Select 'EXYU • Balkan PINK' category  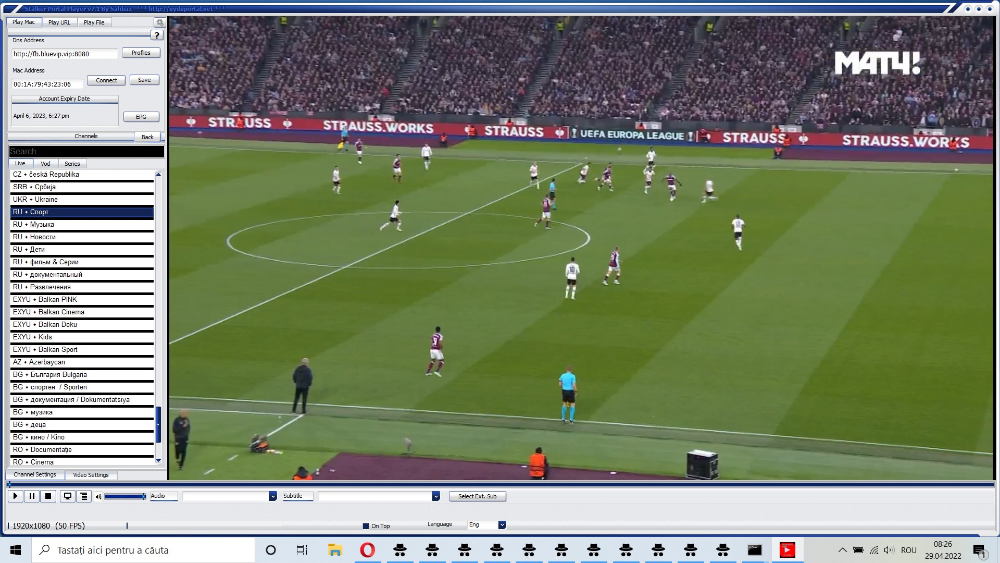tap(82, 299)
